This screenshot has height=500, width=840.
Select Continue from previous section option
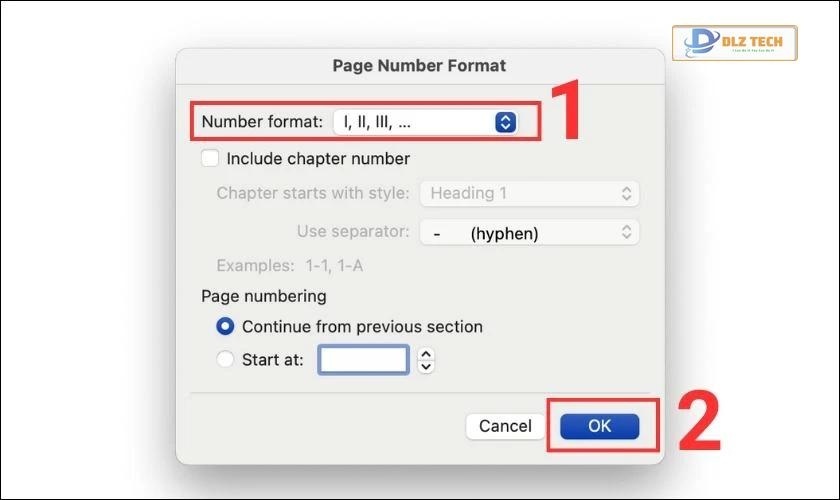226,326
